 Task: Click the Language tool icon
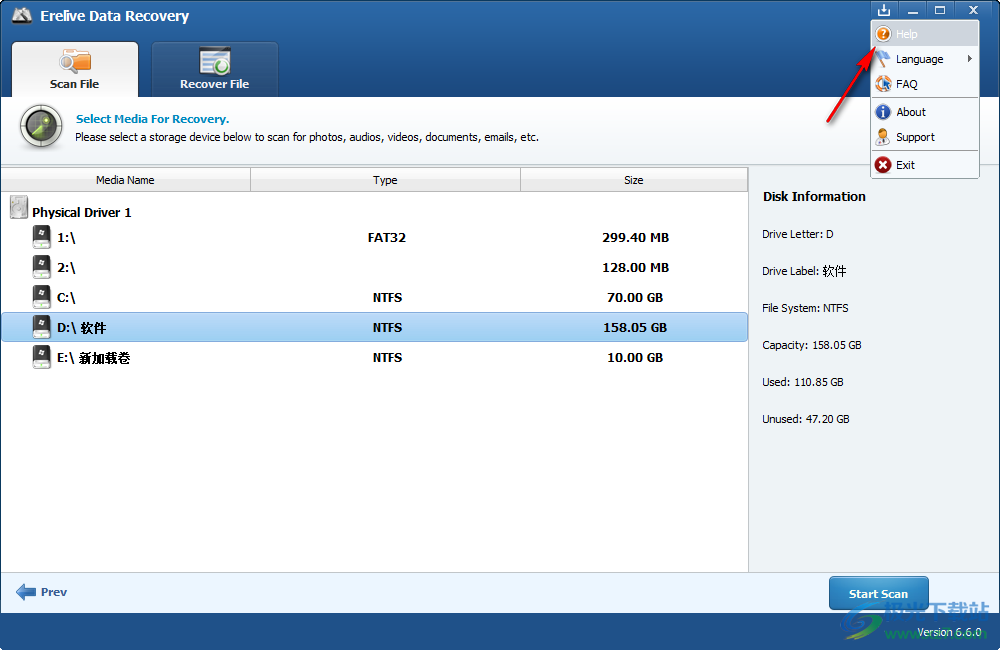(883, 59)
